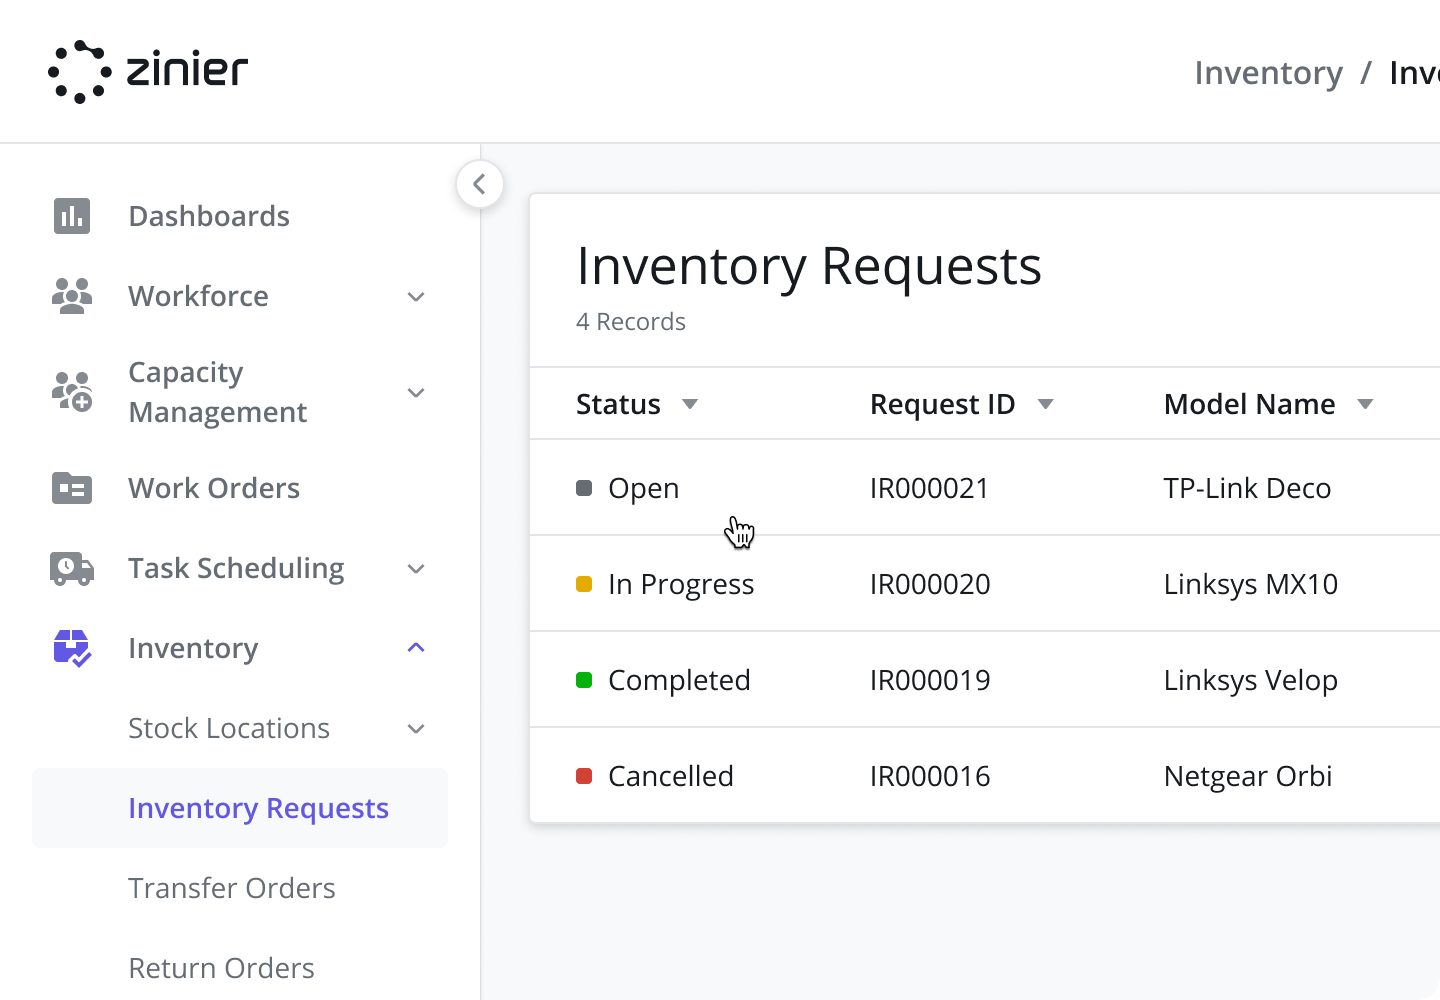Click the Capacity Management label

click(217, 392)
